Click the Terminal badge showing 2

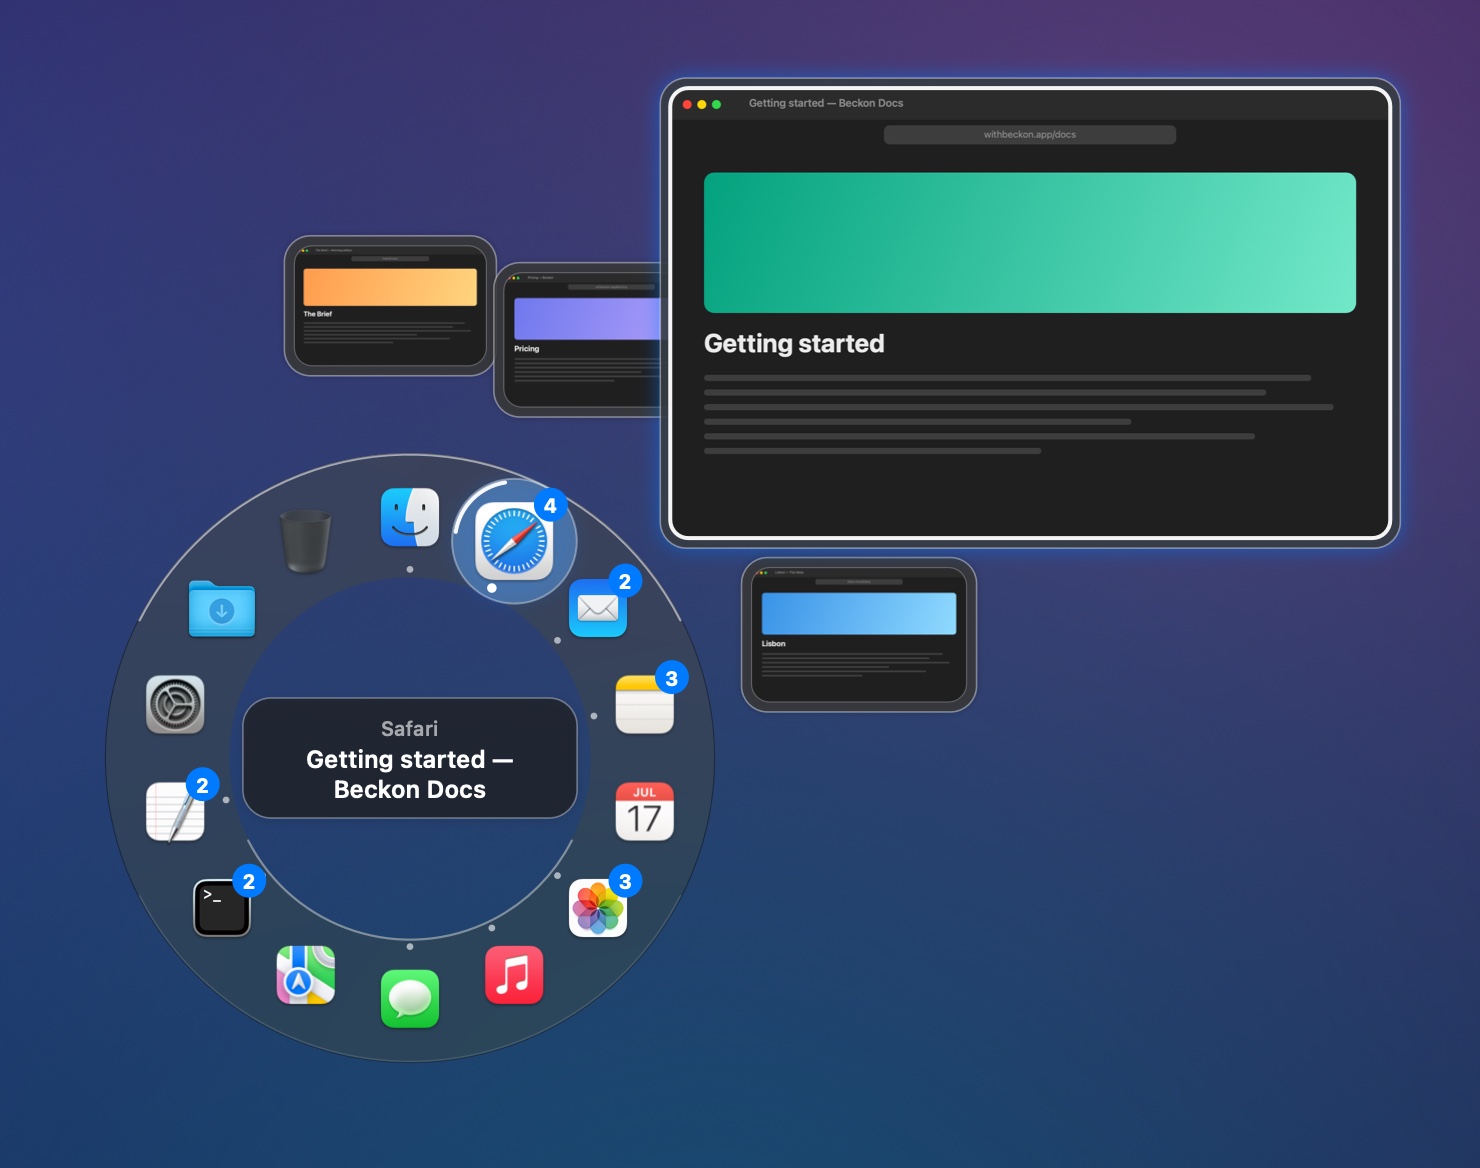(x=249, y=881)
